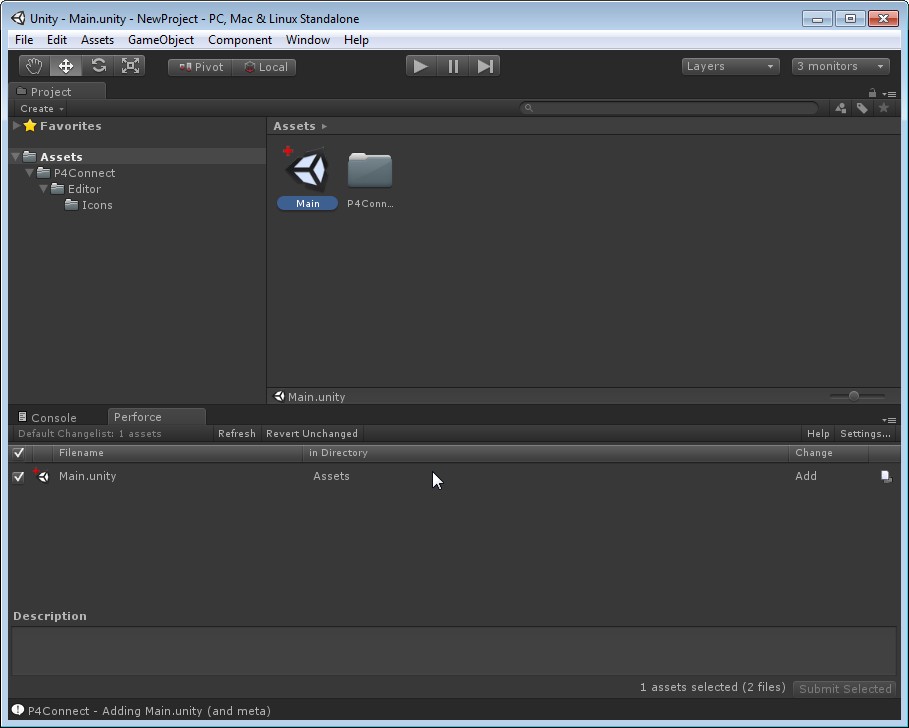Screen dimensions: 909x728
Task: Click the status bar warning icon
Action: (18, 710)
